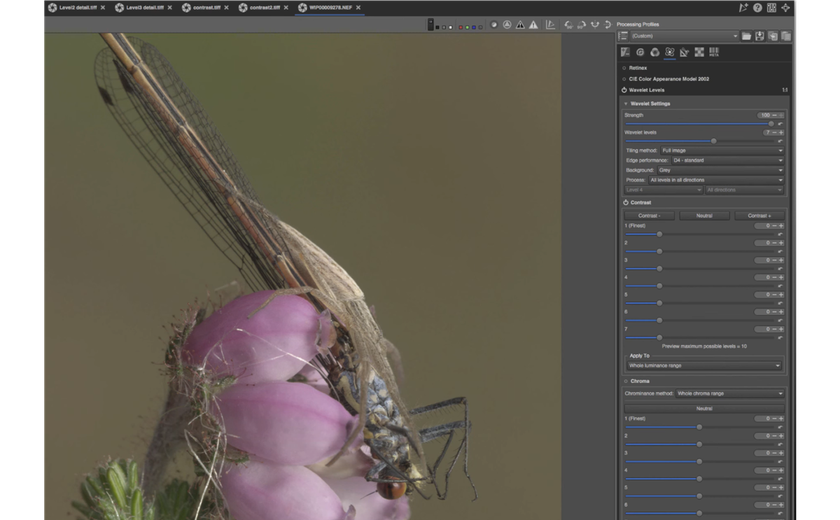Toggle the Wavelet Levels power button

[624, 90]
